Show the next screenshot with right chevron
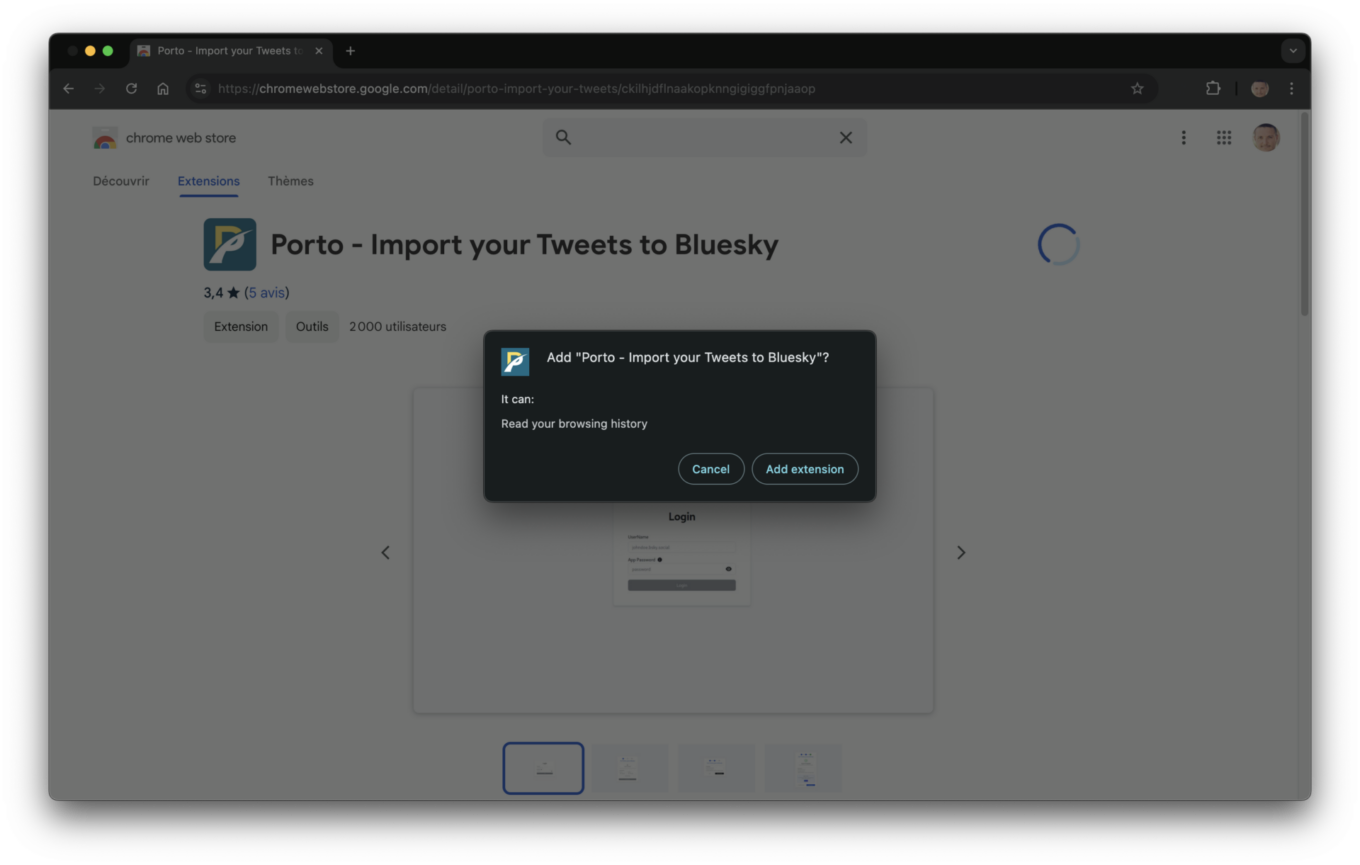This screenshot has height=865, width=1360. 961,552
